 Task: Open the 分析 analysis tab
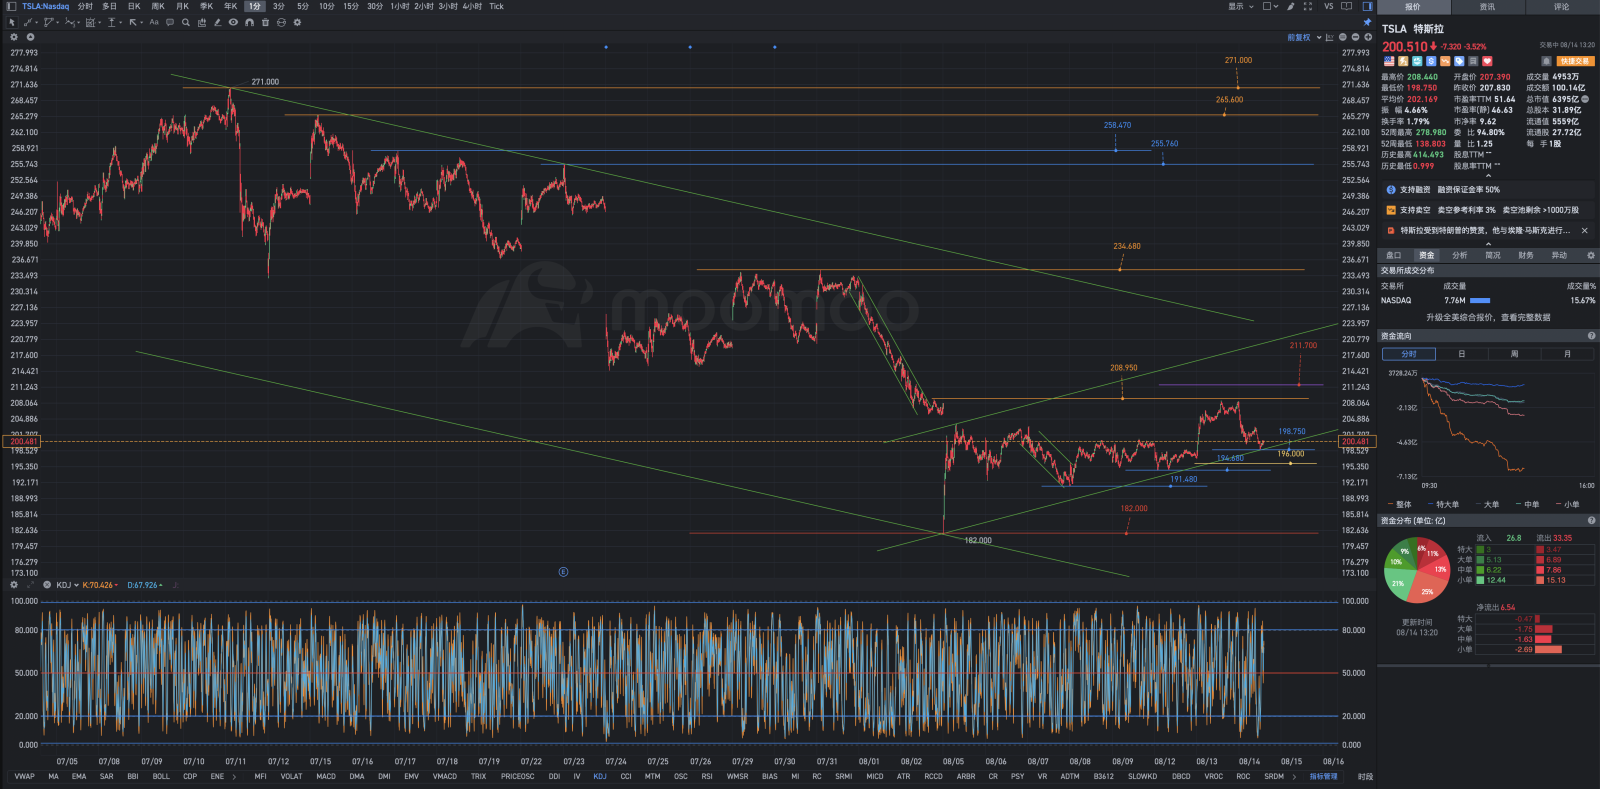tap(1459, 255)
